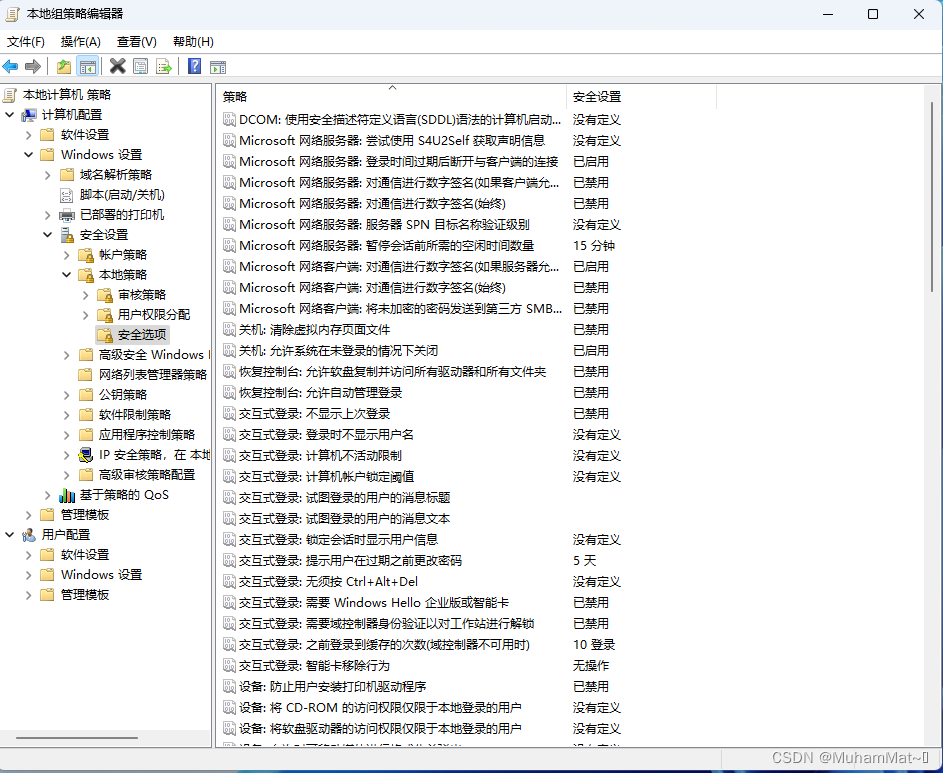Collapse the Windows 设置 node under 计算机配置
The width and height of the screenshot is (943, 773).
28,155
